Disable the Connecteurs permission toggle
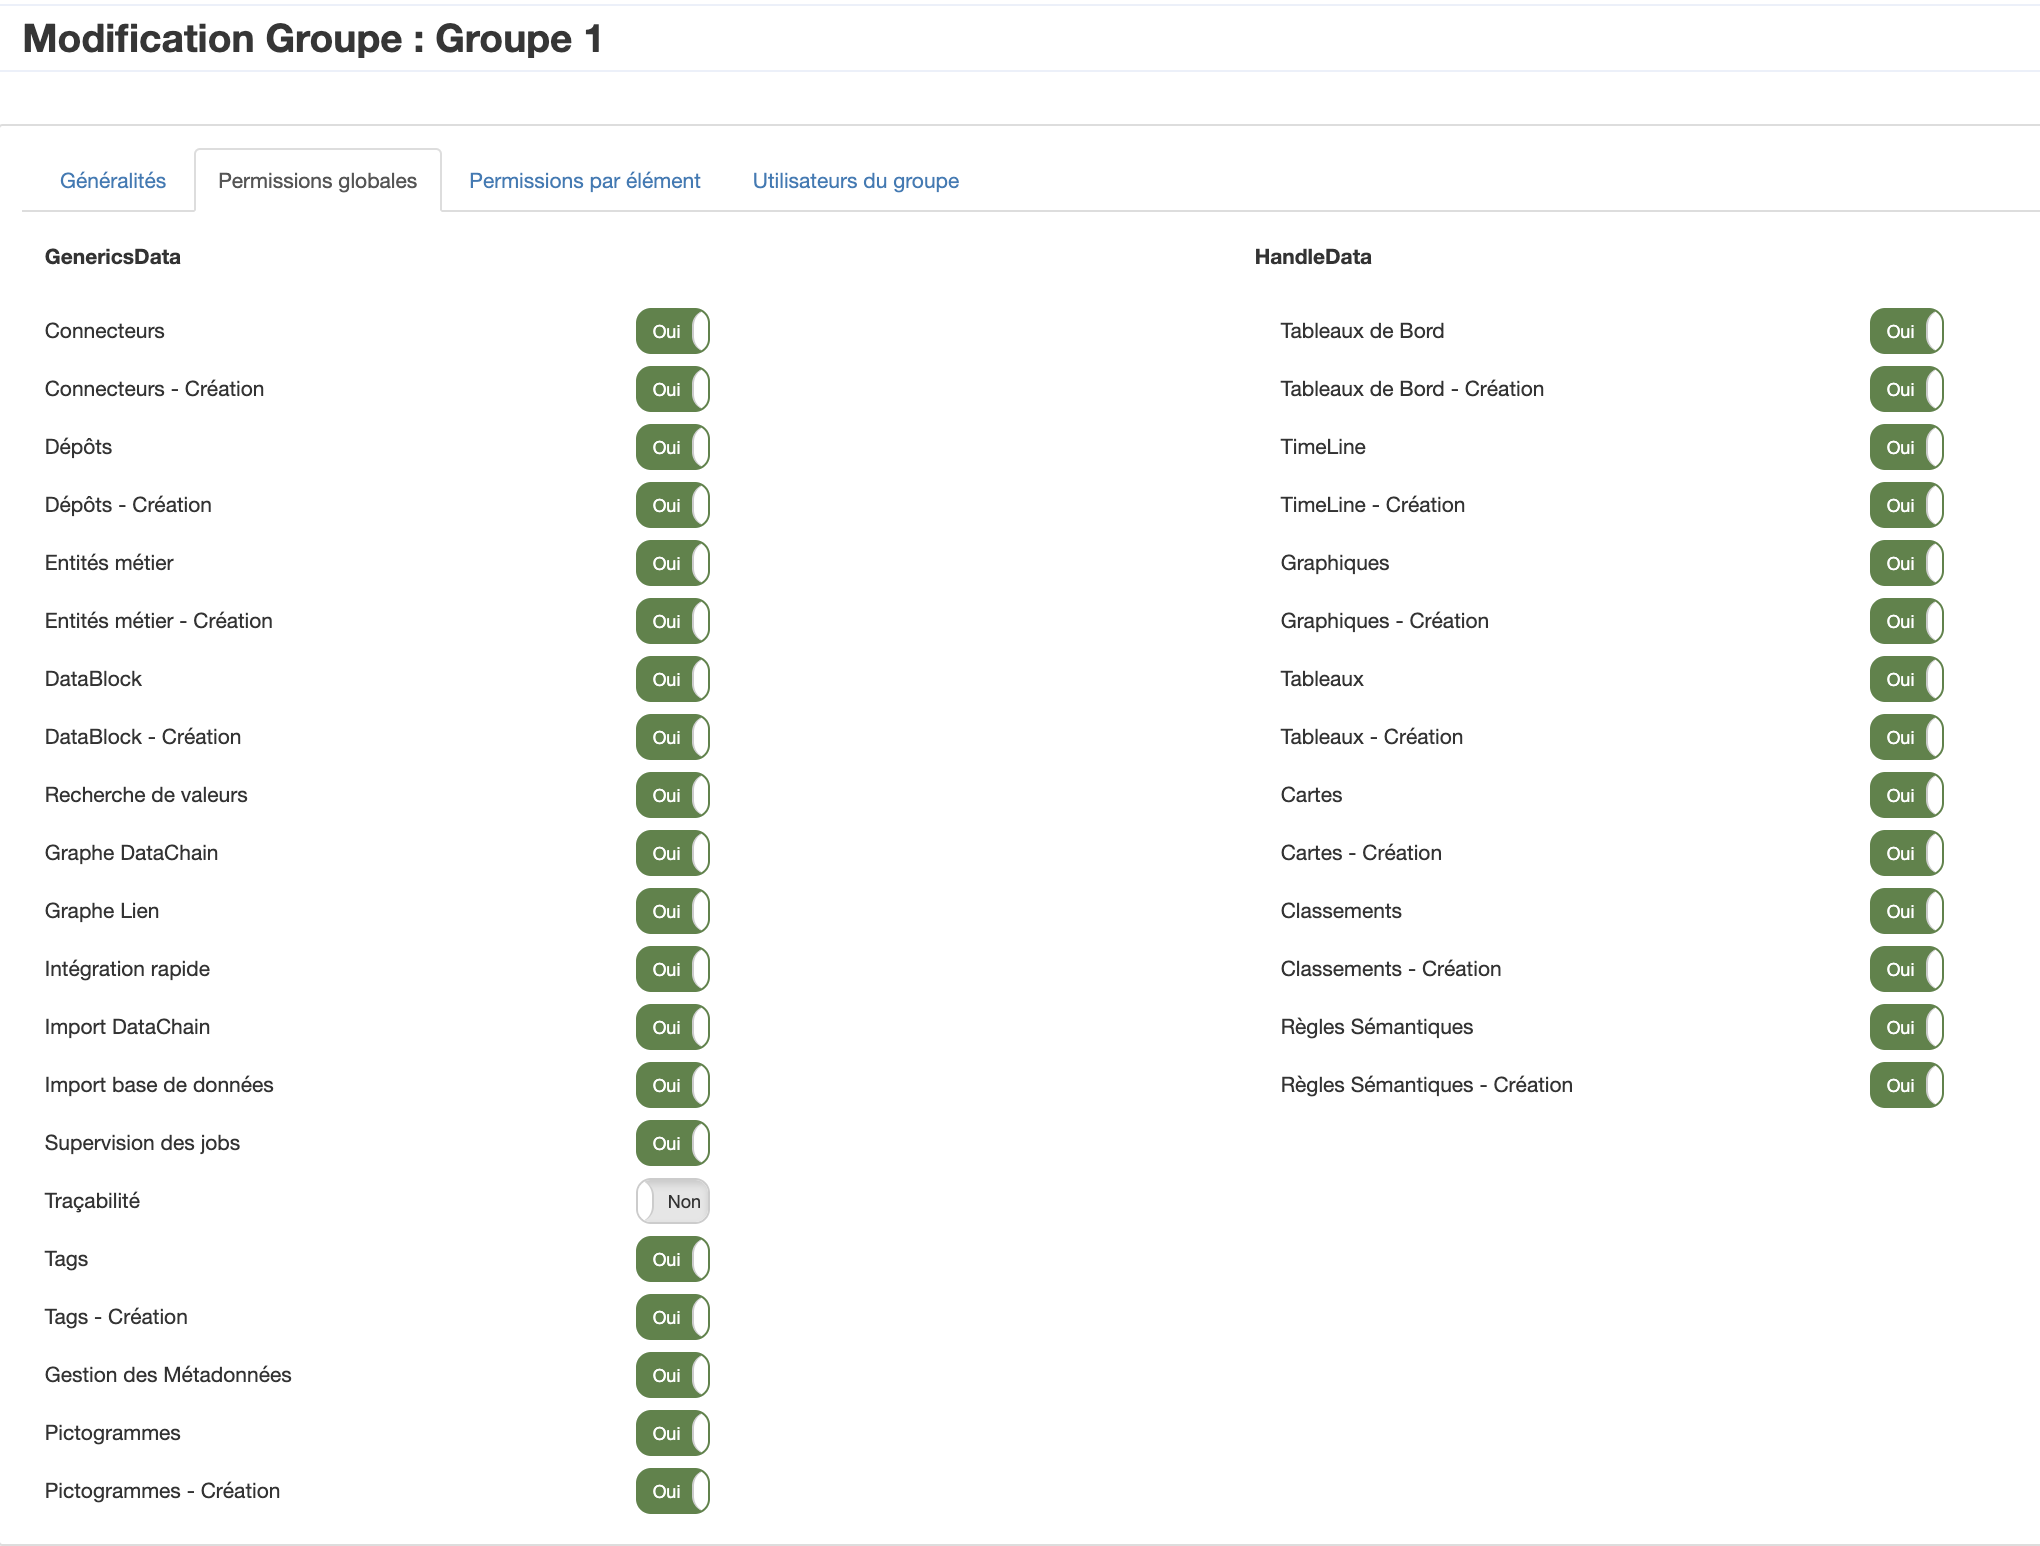The height and width of the screenshot is (1546, 2040). [672, 331]
